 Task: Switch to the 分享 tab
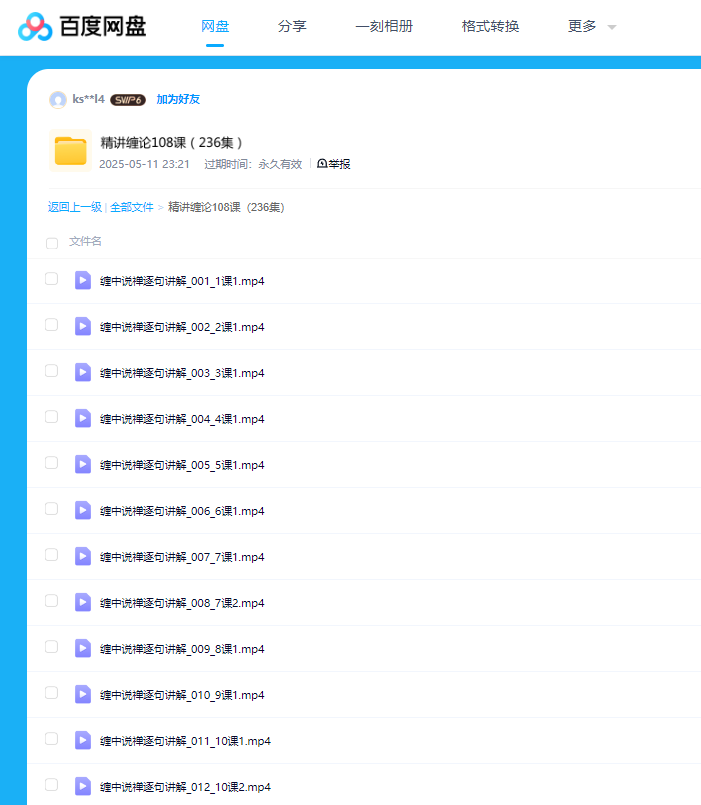(x=292, y=27)
